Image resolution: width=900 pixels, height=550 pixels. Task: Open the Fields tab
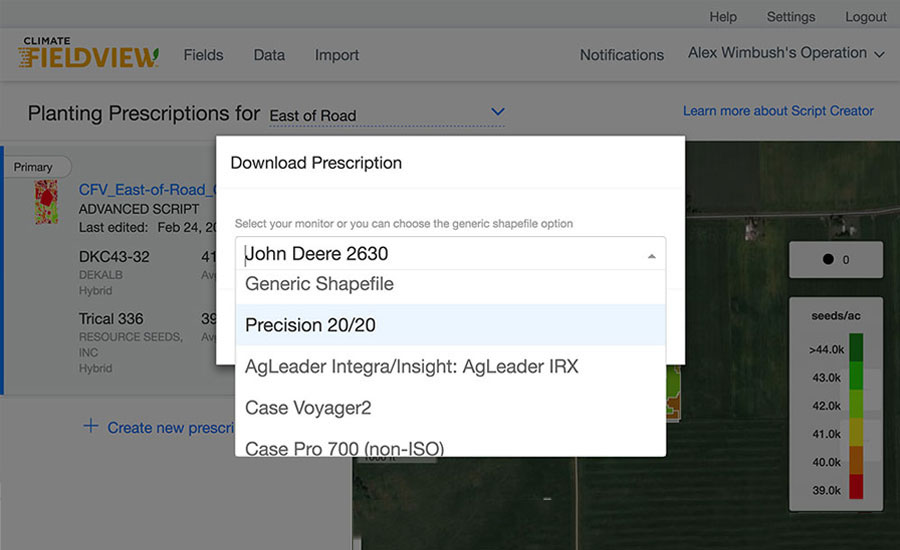click(203, 55)
